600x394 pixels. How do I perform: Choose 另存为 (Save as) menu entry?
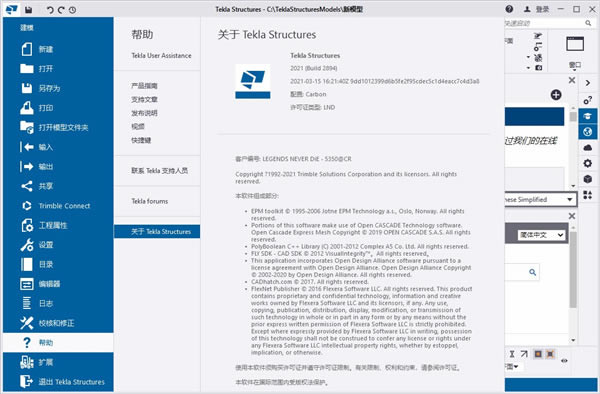[58, 88]
